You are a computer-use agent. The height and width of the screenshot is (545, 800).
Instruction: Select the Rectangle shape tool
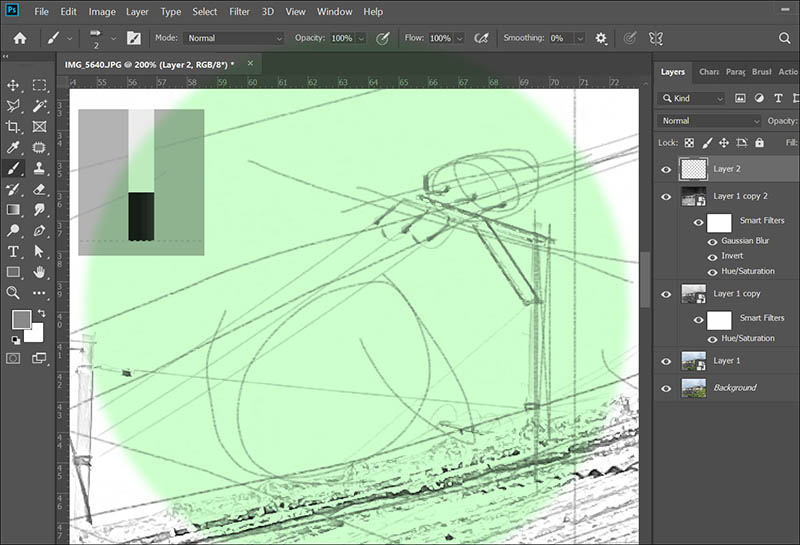[13, 272]
